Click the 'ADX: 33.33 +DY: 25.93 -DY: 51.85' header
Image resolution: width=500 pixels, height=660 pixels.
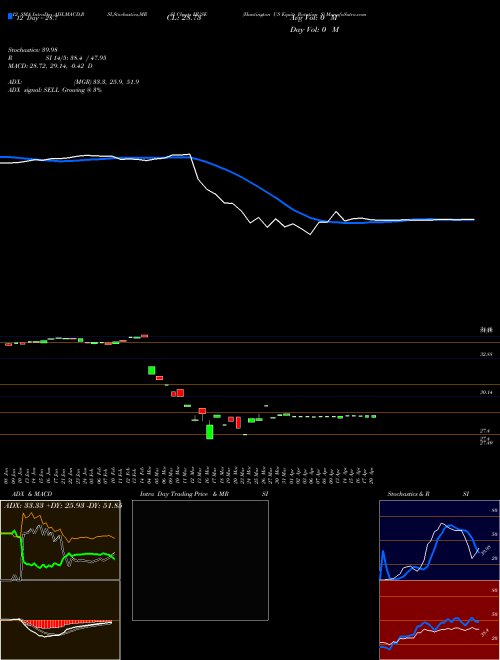coord(63,506)
